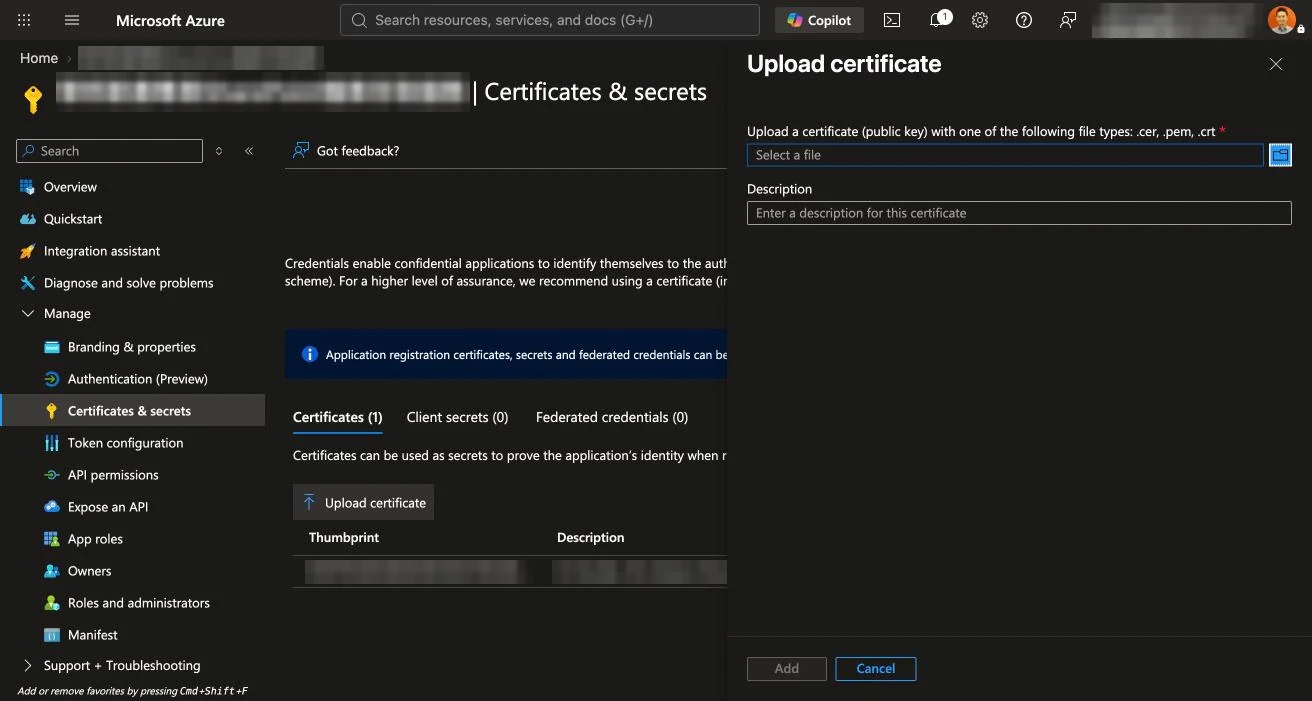Click the Add button in upload panel
The image size is (1312, 701).
click(787, 669)
